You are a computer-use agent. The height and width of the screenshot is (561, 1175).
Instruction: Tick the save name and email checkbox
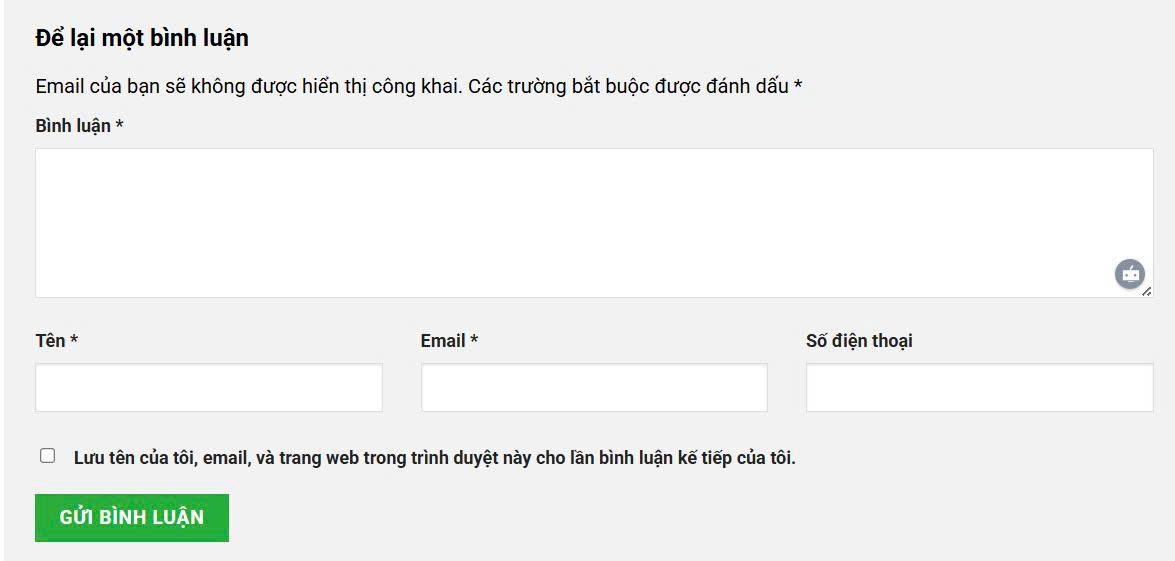click(x=48, y=456)
